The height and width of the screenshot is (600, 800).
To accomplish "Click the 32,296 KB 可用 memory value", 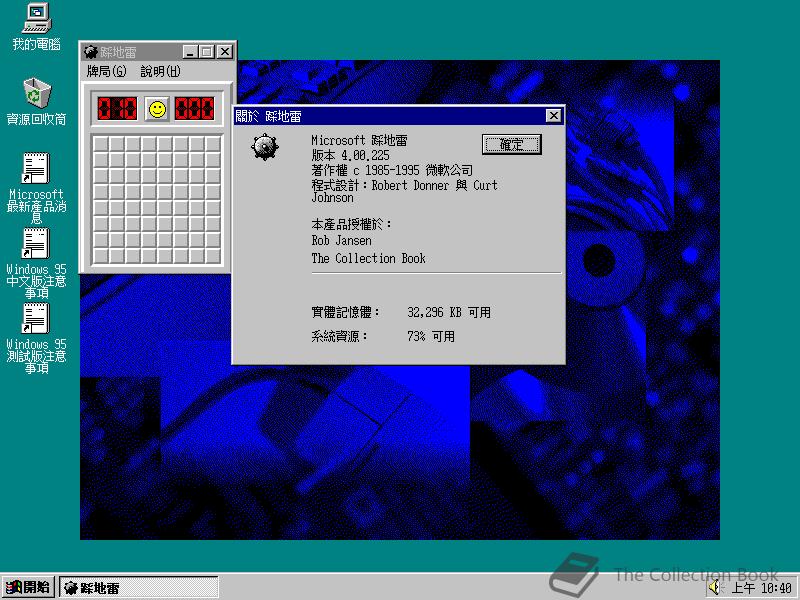I will 449,312.
